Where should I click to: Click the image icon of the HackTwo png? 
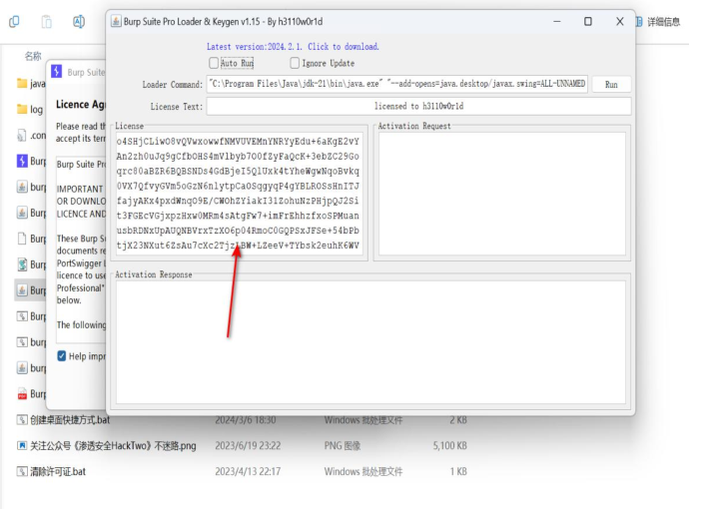22,445
